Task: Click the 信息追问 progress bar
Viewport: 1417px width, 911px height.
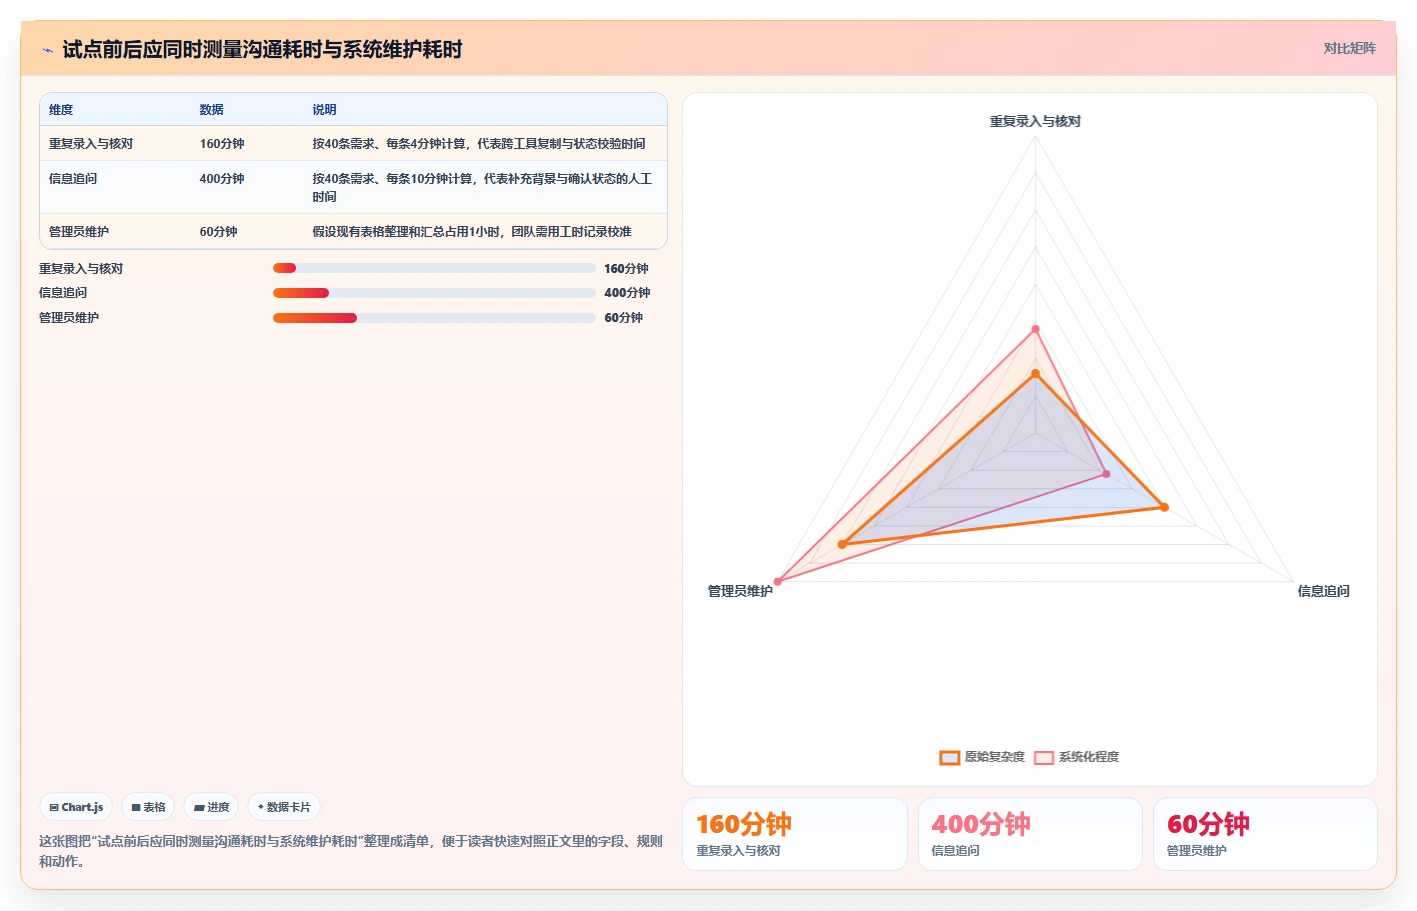Action: [x=434, y=293]
